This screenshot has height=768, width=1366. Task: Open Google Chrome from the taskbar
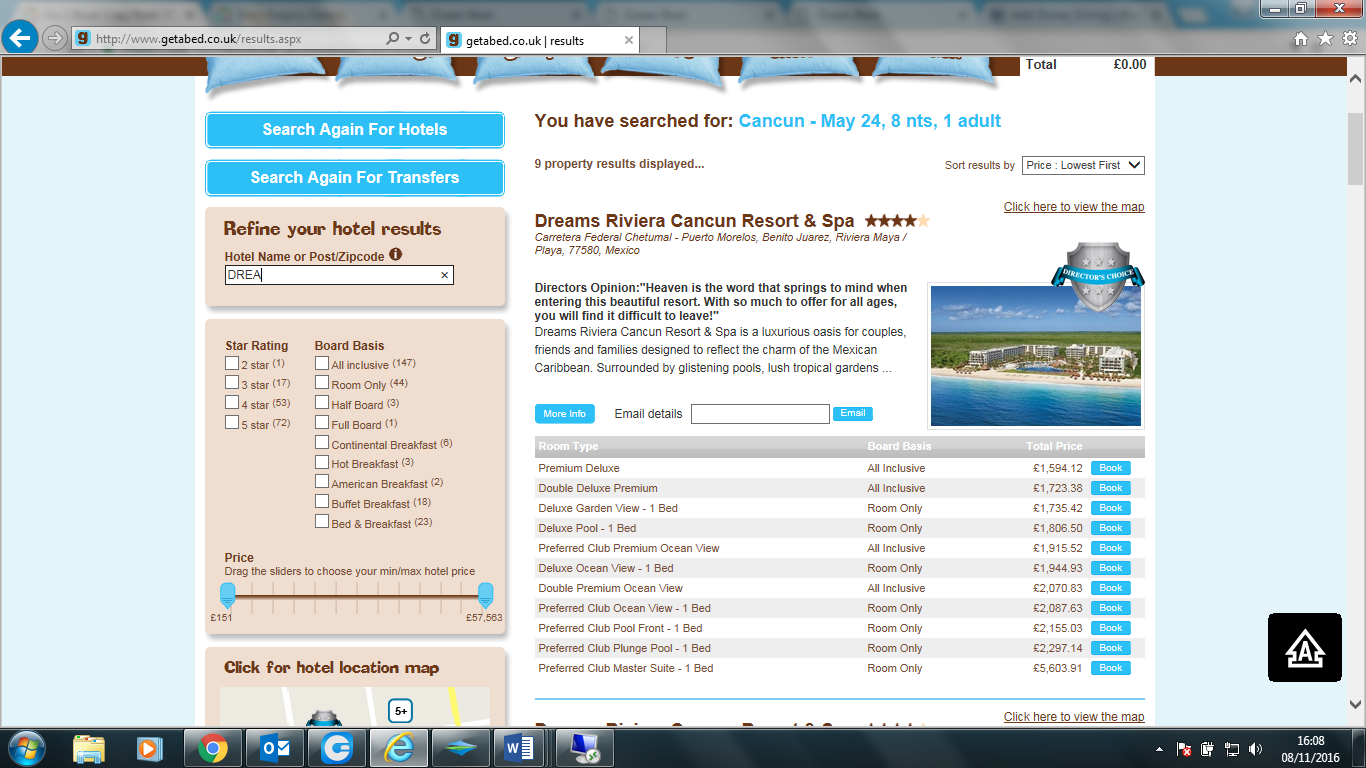pos(211,748)
